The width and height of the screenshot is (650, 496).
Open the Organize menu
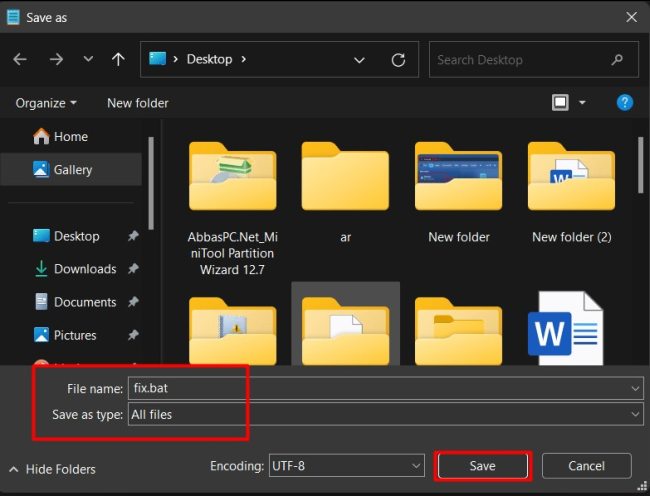pos(46,103)
